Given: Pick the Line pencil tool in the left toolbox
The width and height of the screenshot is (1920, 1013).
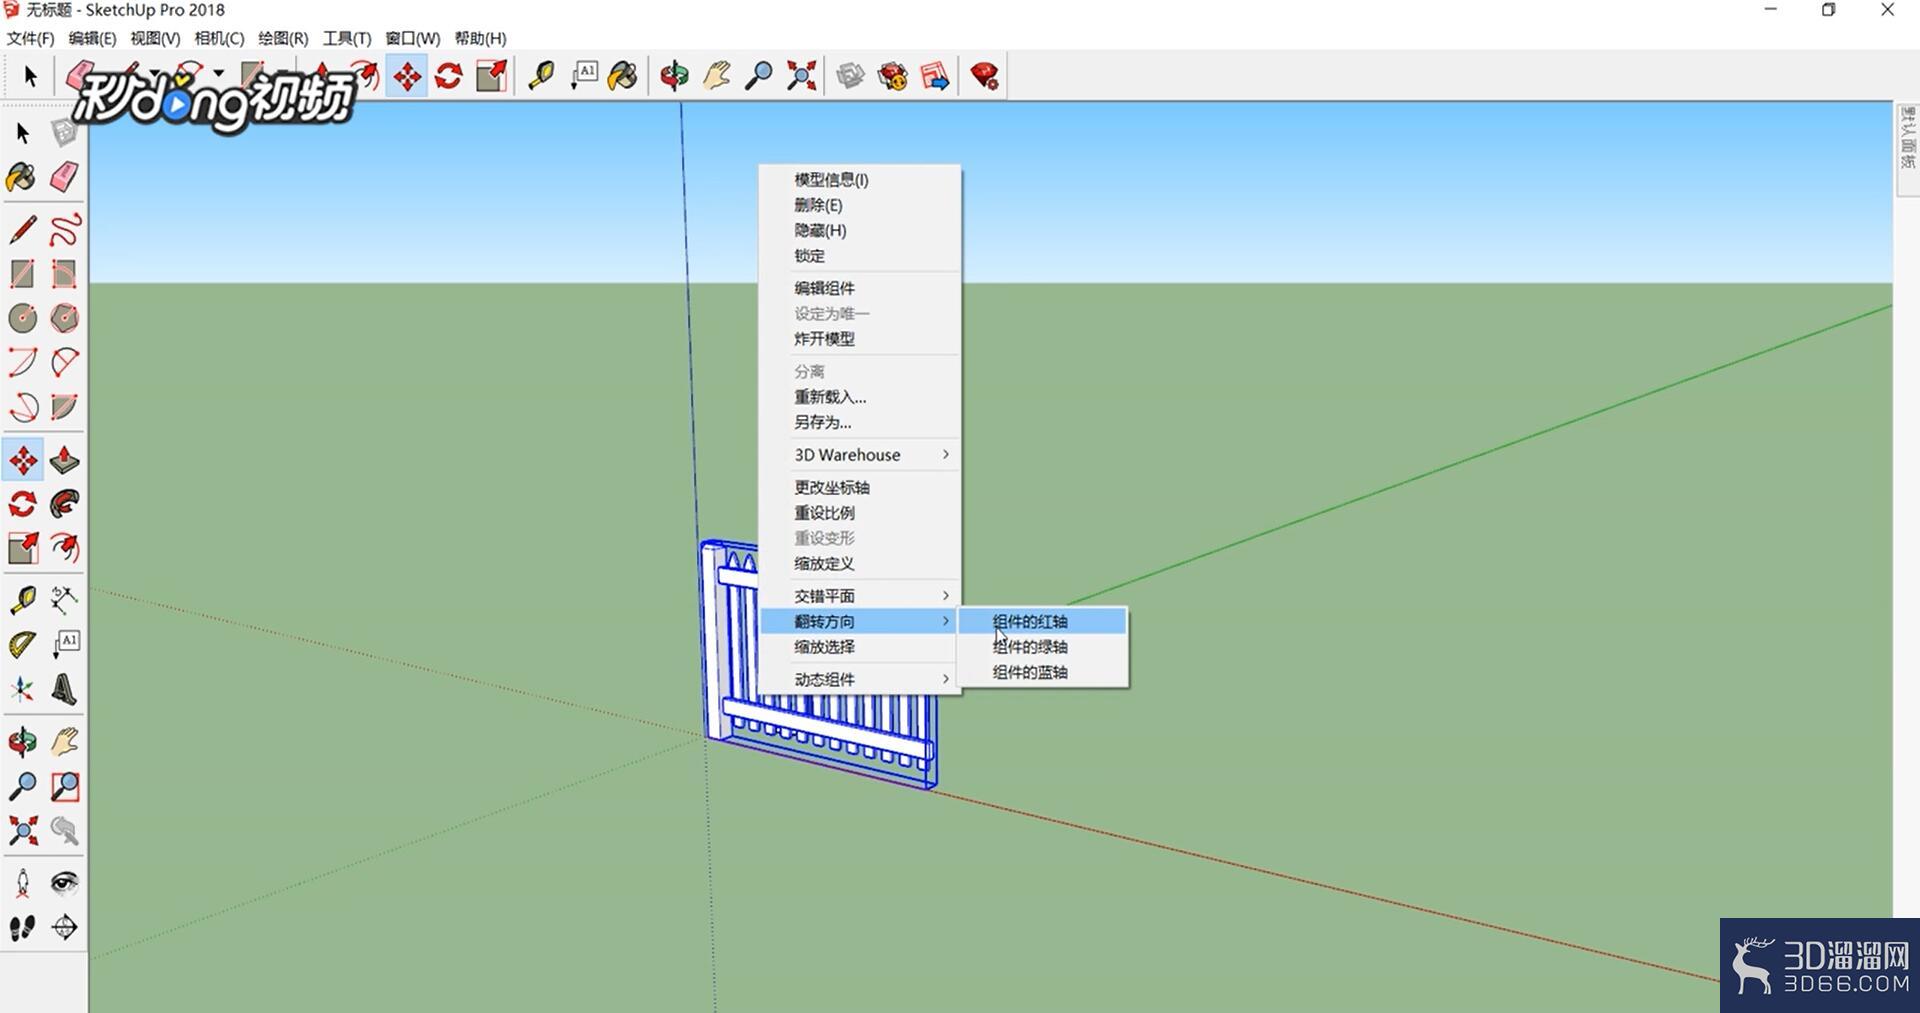Looking at the screenshot, I should pyautogui.click(x=22, y=230).
